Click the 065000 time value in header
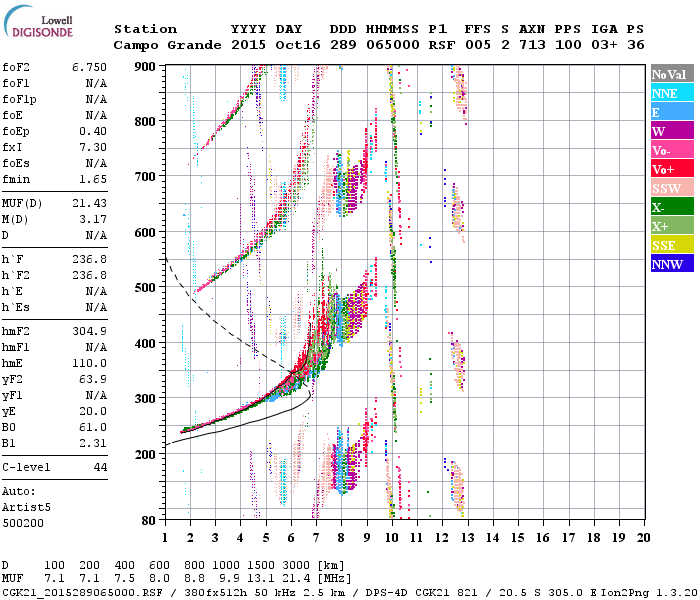 (x=392, y=46)
